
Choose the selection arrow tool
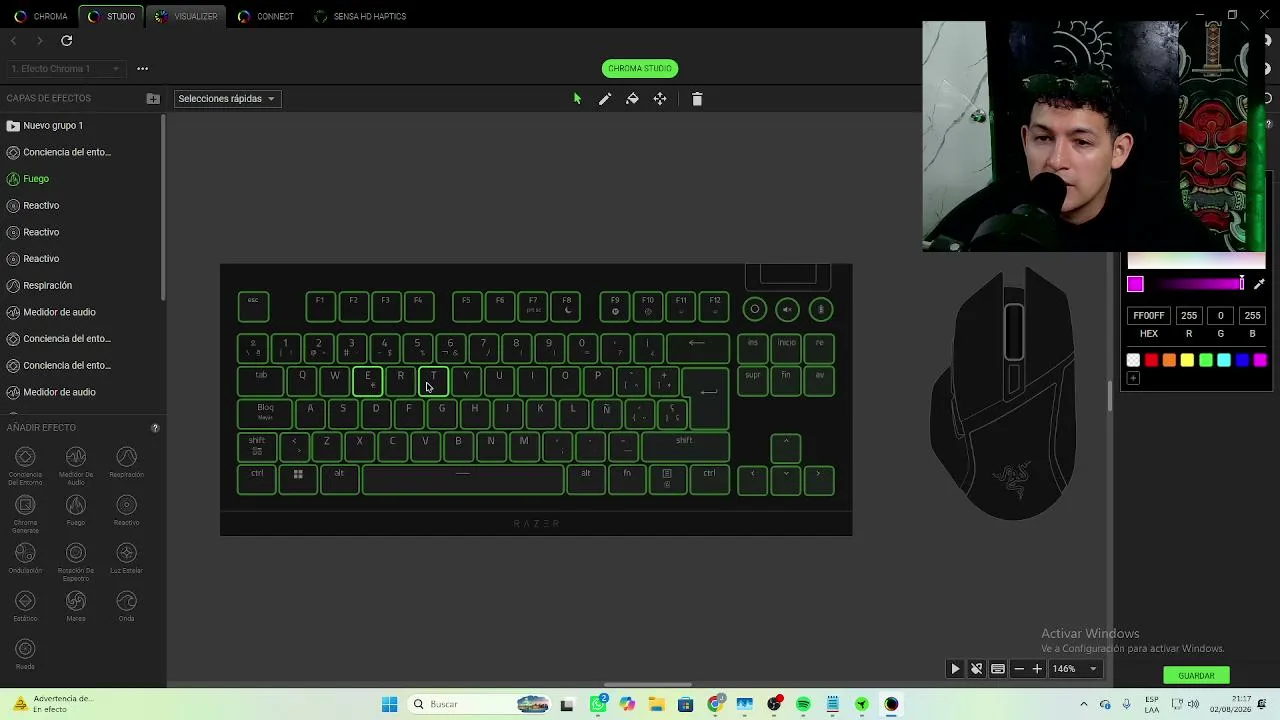tap(577, 99)
